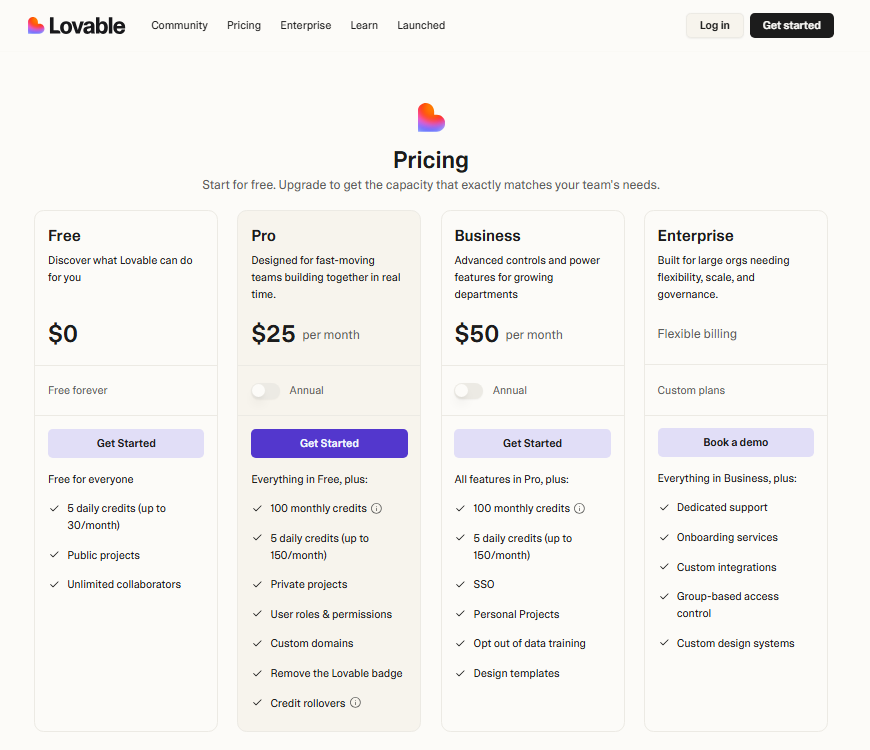Click the 'Private projects' feature text
The width and height of the screenshot is (870, 750).
[309, 584]
